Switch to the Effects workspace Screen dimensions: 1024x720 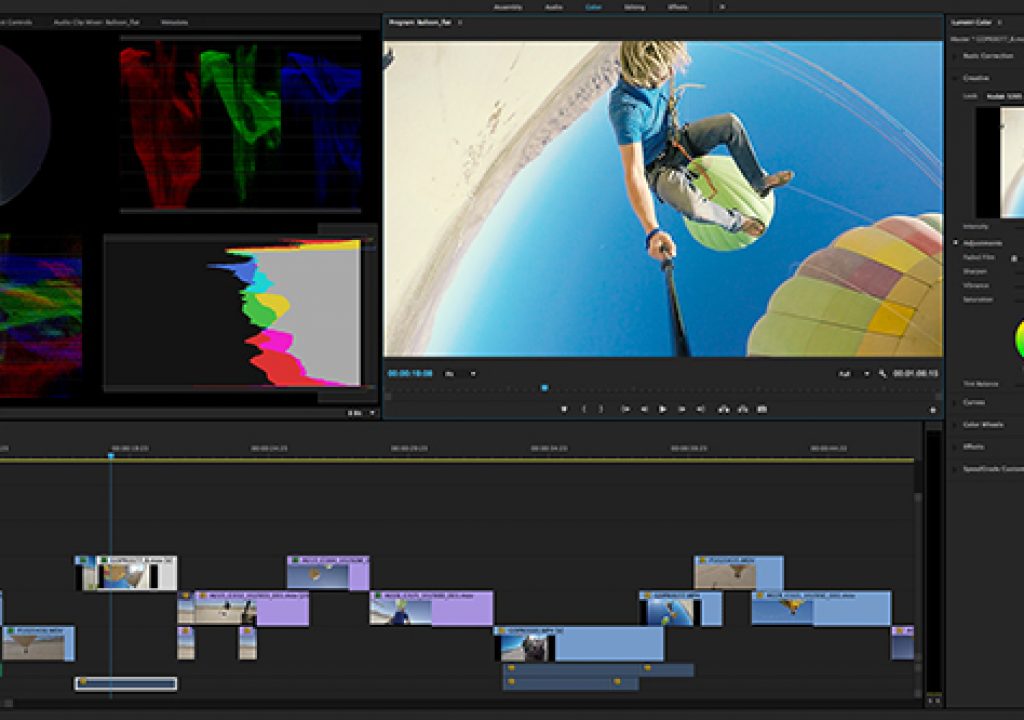tap(677, 7)
